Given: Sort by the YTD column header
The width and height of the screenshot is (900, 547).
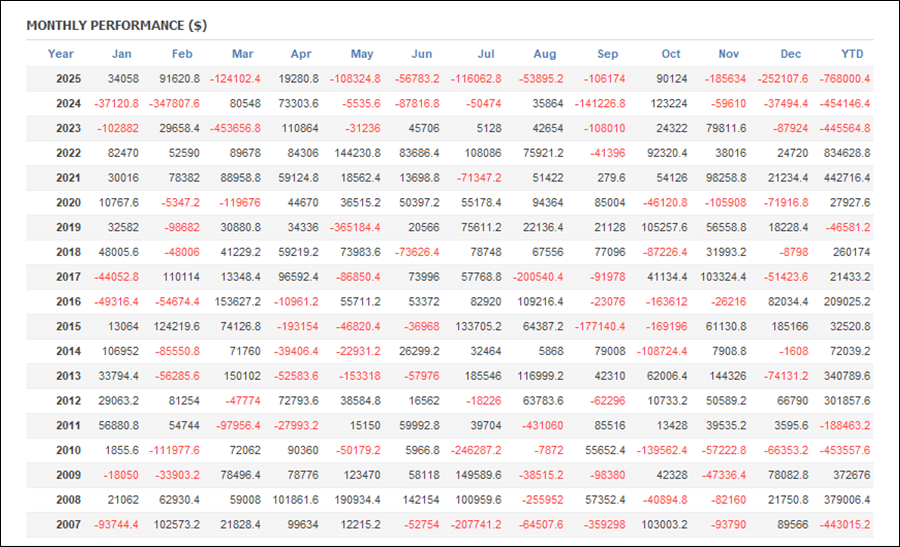Looking at the screenshot, I should 852,54.
